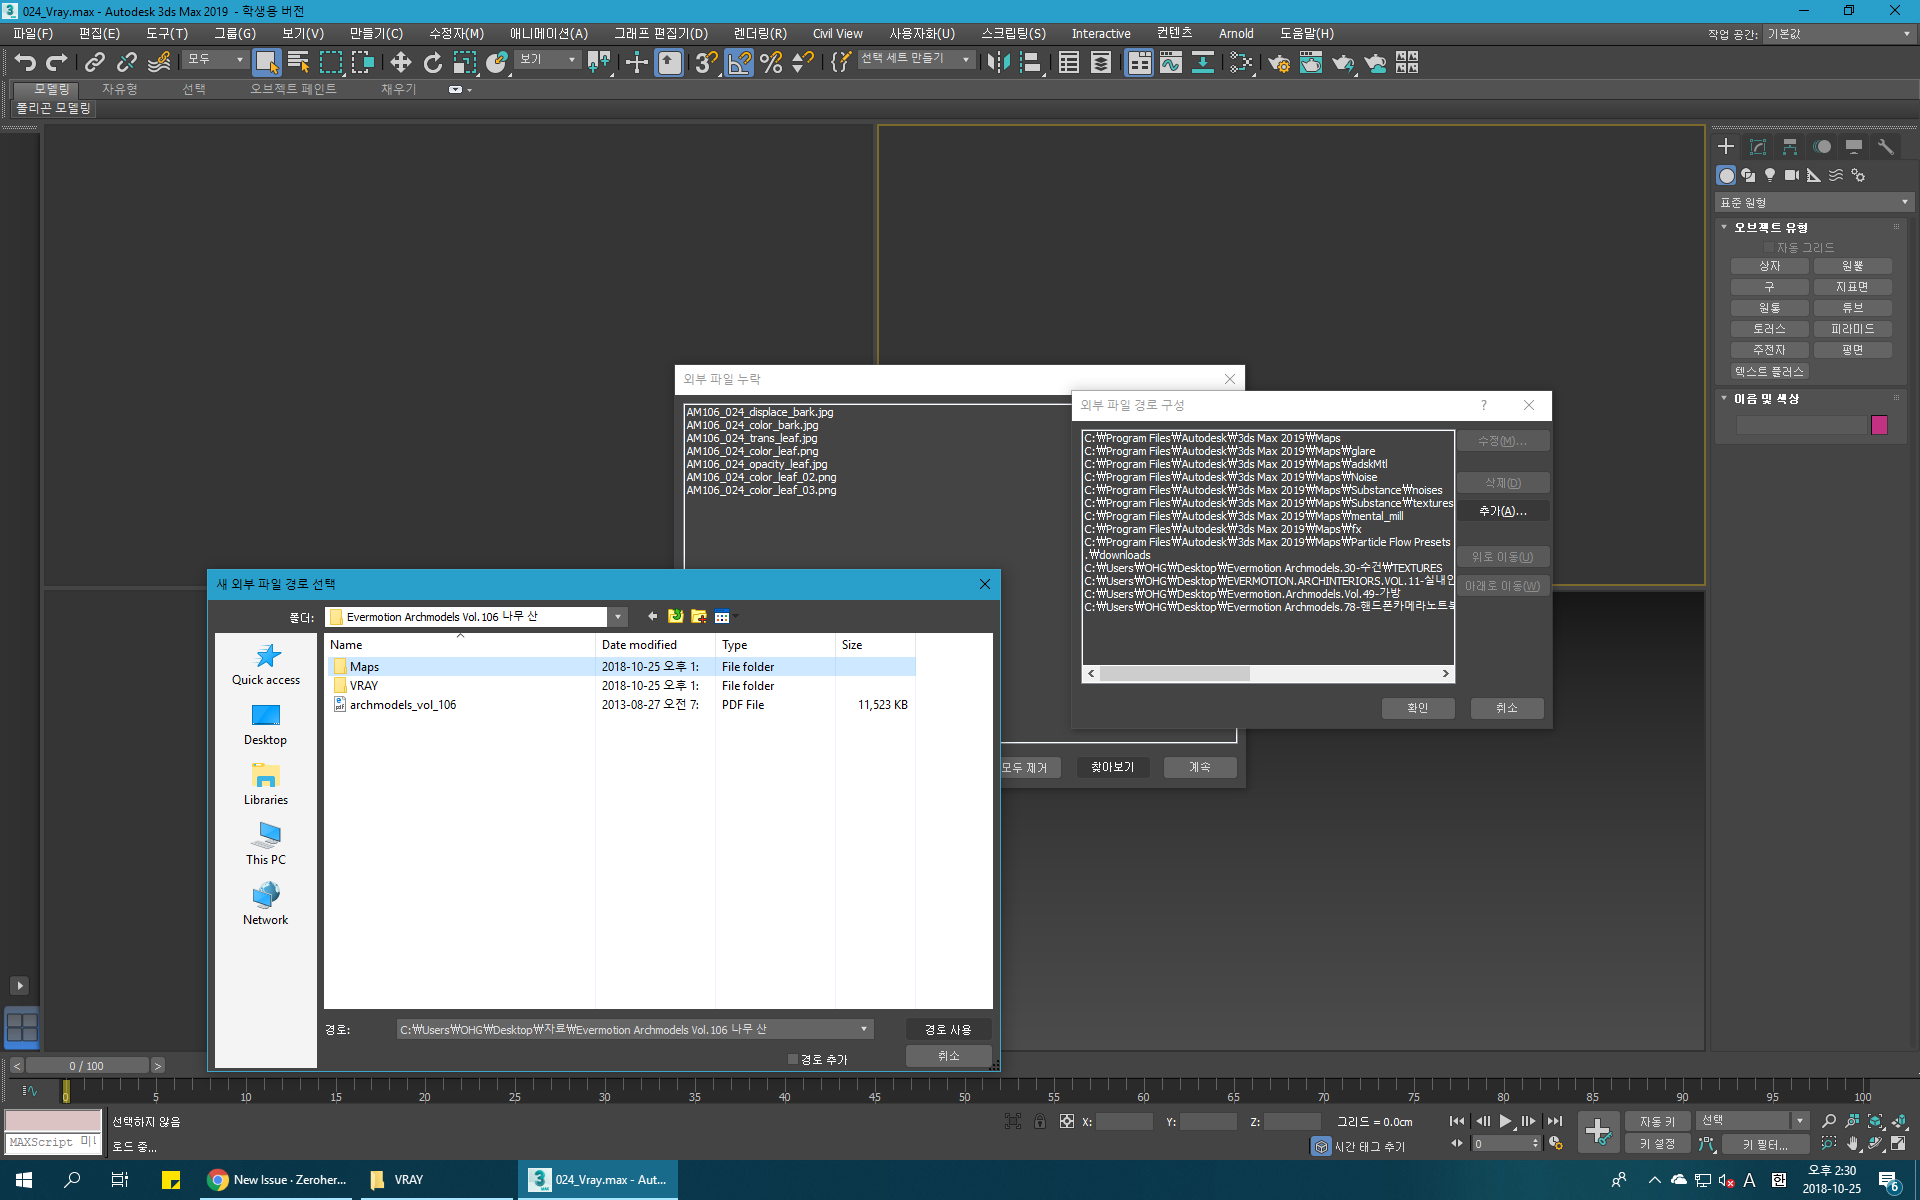This screenshot has height=1200, width=1920.
Task: Click View Menu icon in path dialog
Action: [722, 617]
